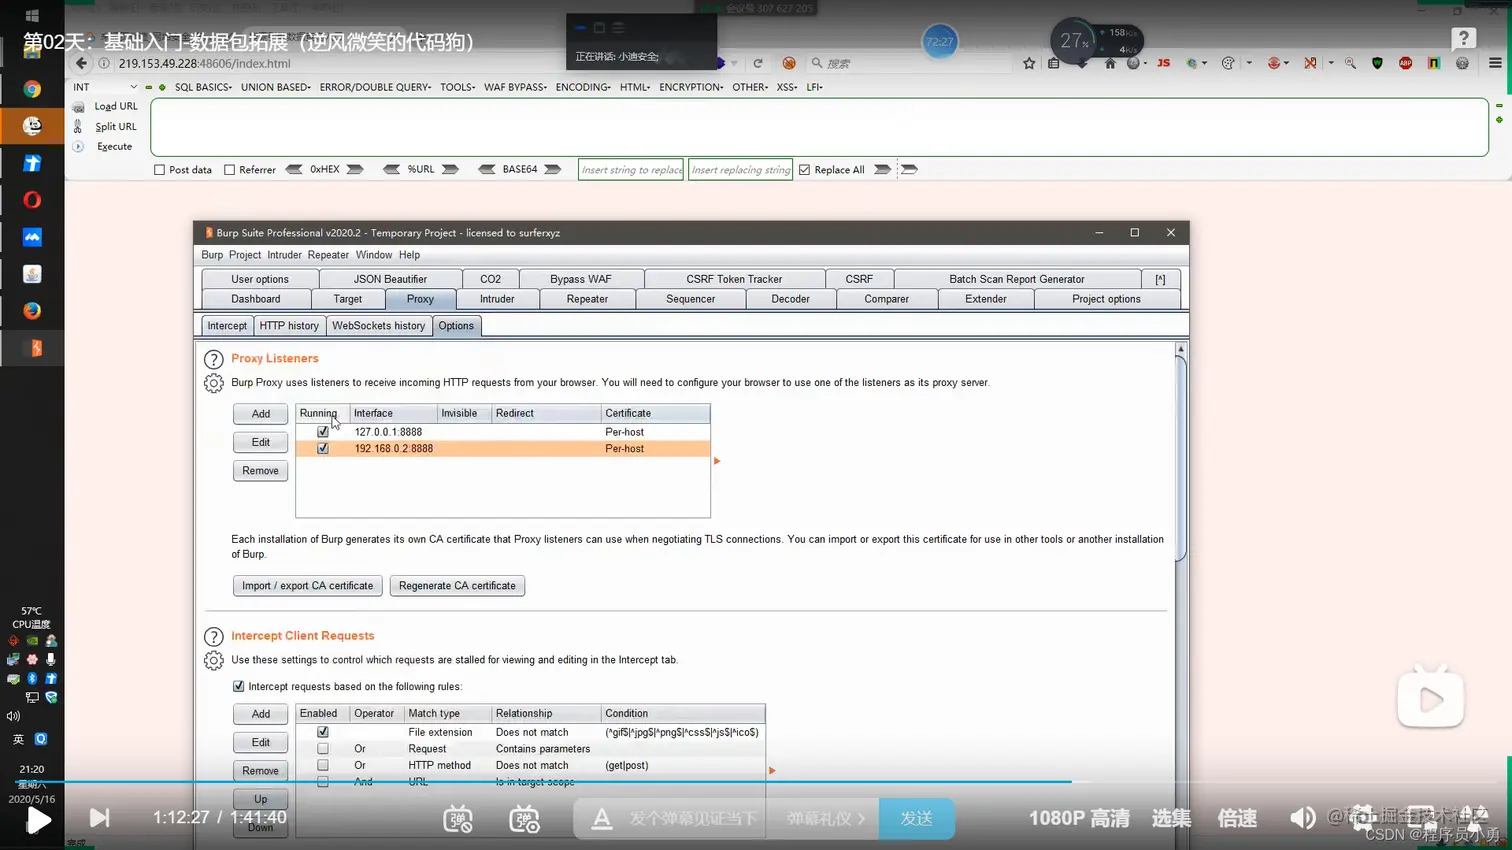This screenshot has height=850, width=1512.
Task: Click the arrow right of %URL
Action: coord(450,169)
